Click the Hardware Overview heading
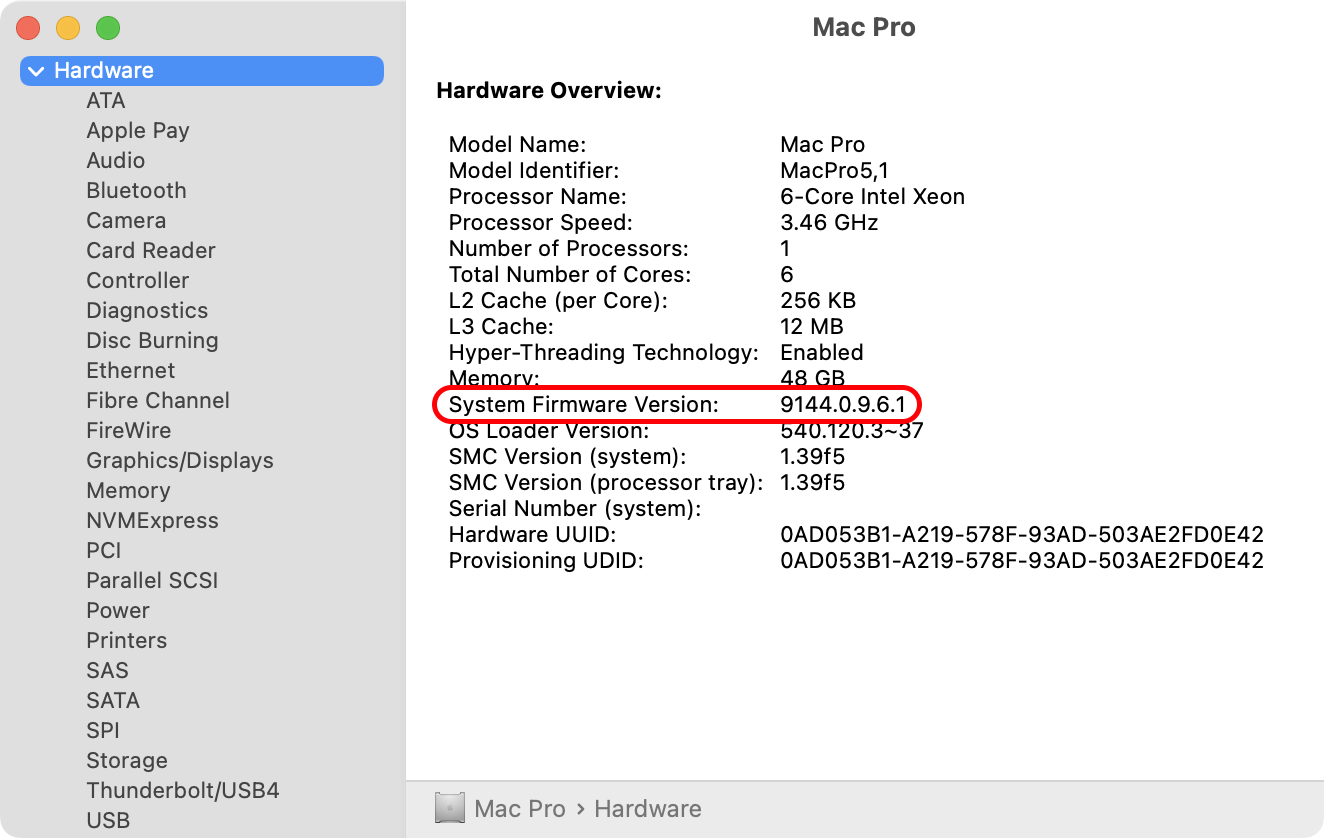The image size is (1324, 838). [x=550, y=91]
